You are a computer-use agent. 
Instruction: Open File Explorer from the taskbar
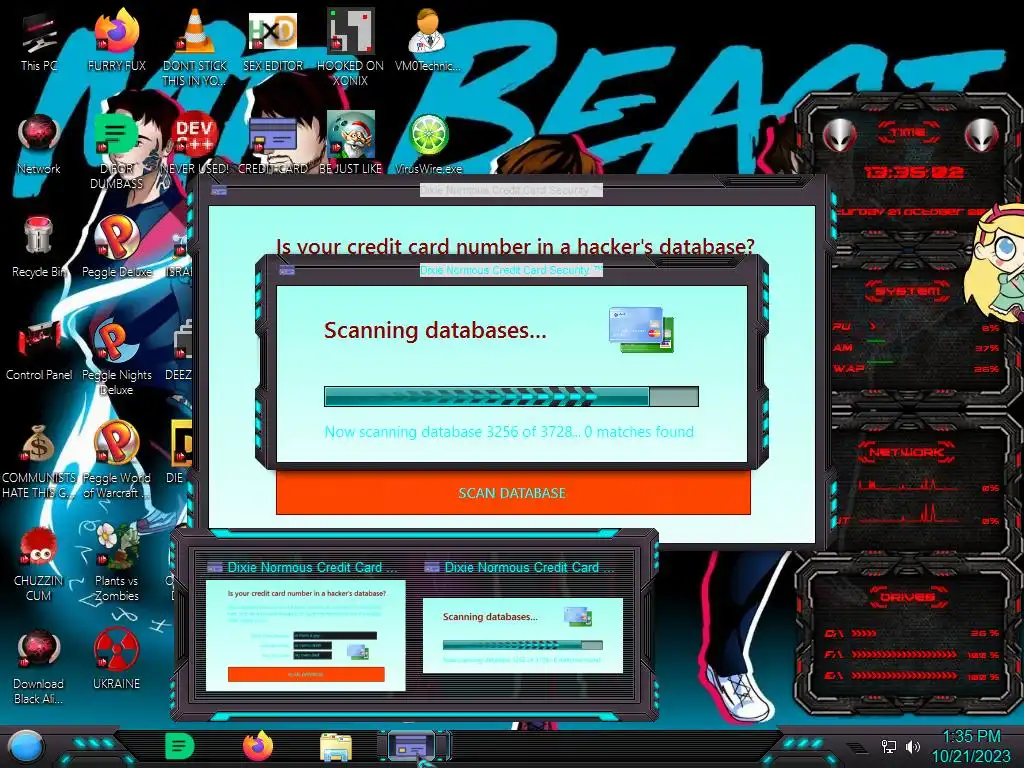coord(336,747)
